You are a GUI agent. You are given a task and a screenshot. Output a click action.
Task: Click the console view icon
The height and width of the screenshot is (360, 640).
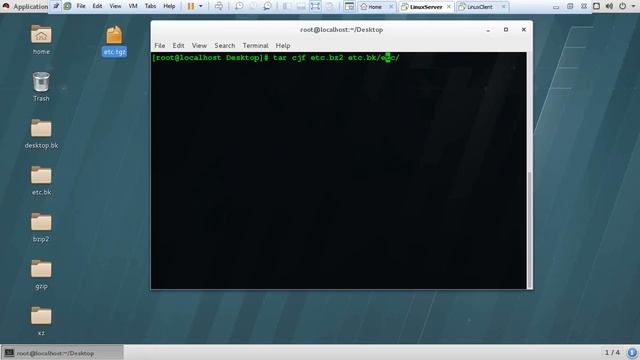tap(349, 6)
